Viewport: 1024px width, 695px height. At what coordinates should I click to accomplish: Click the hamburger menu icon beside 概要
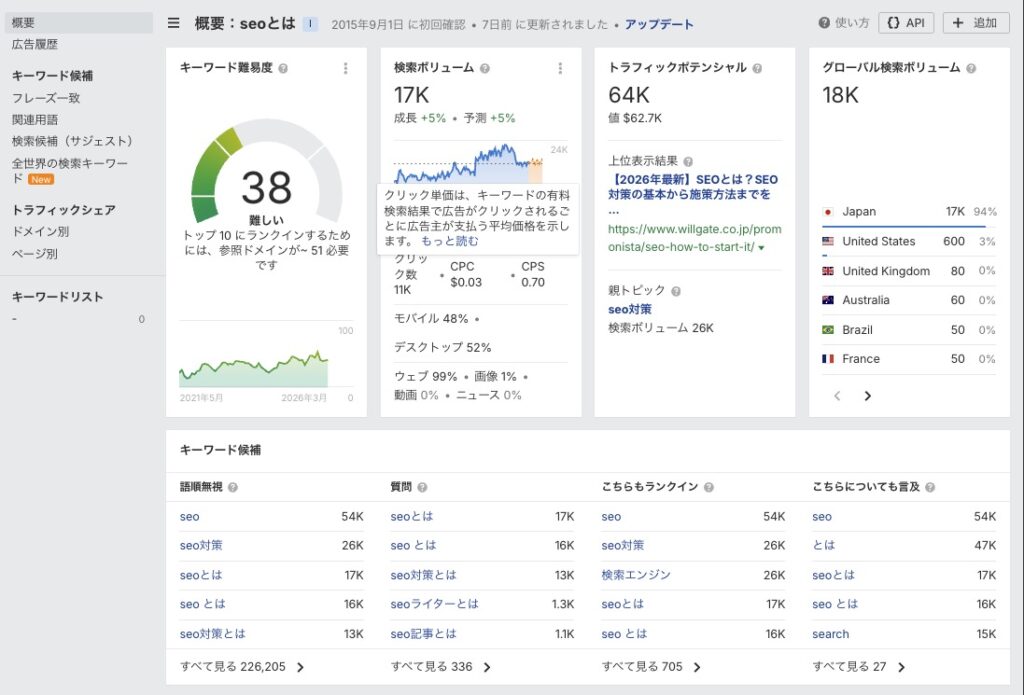coord(174,23)
